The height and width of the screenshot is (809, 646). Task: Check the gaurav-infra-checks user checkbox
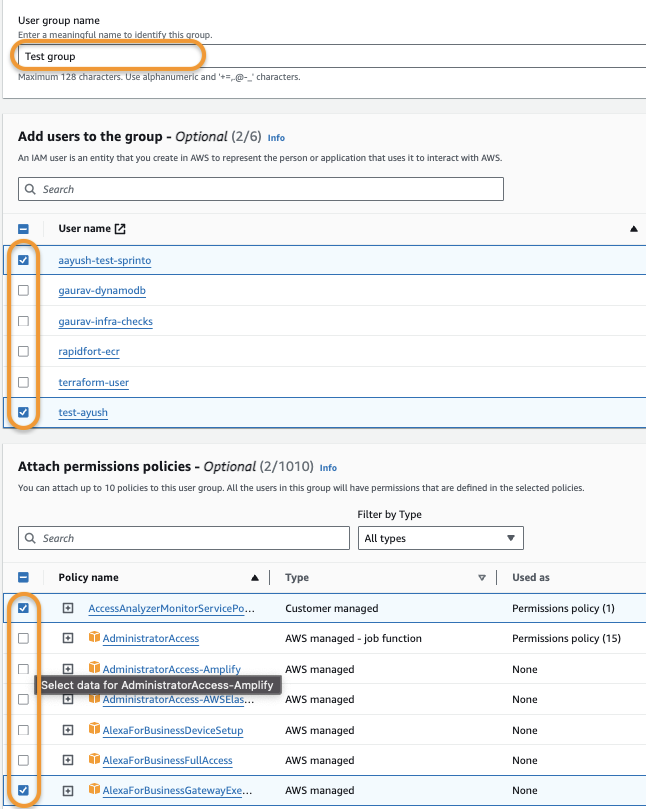coord(23,321)
